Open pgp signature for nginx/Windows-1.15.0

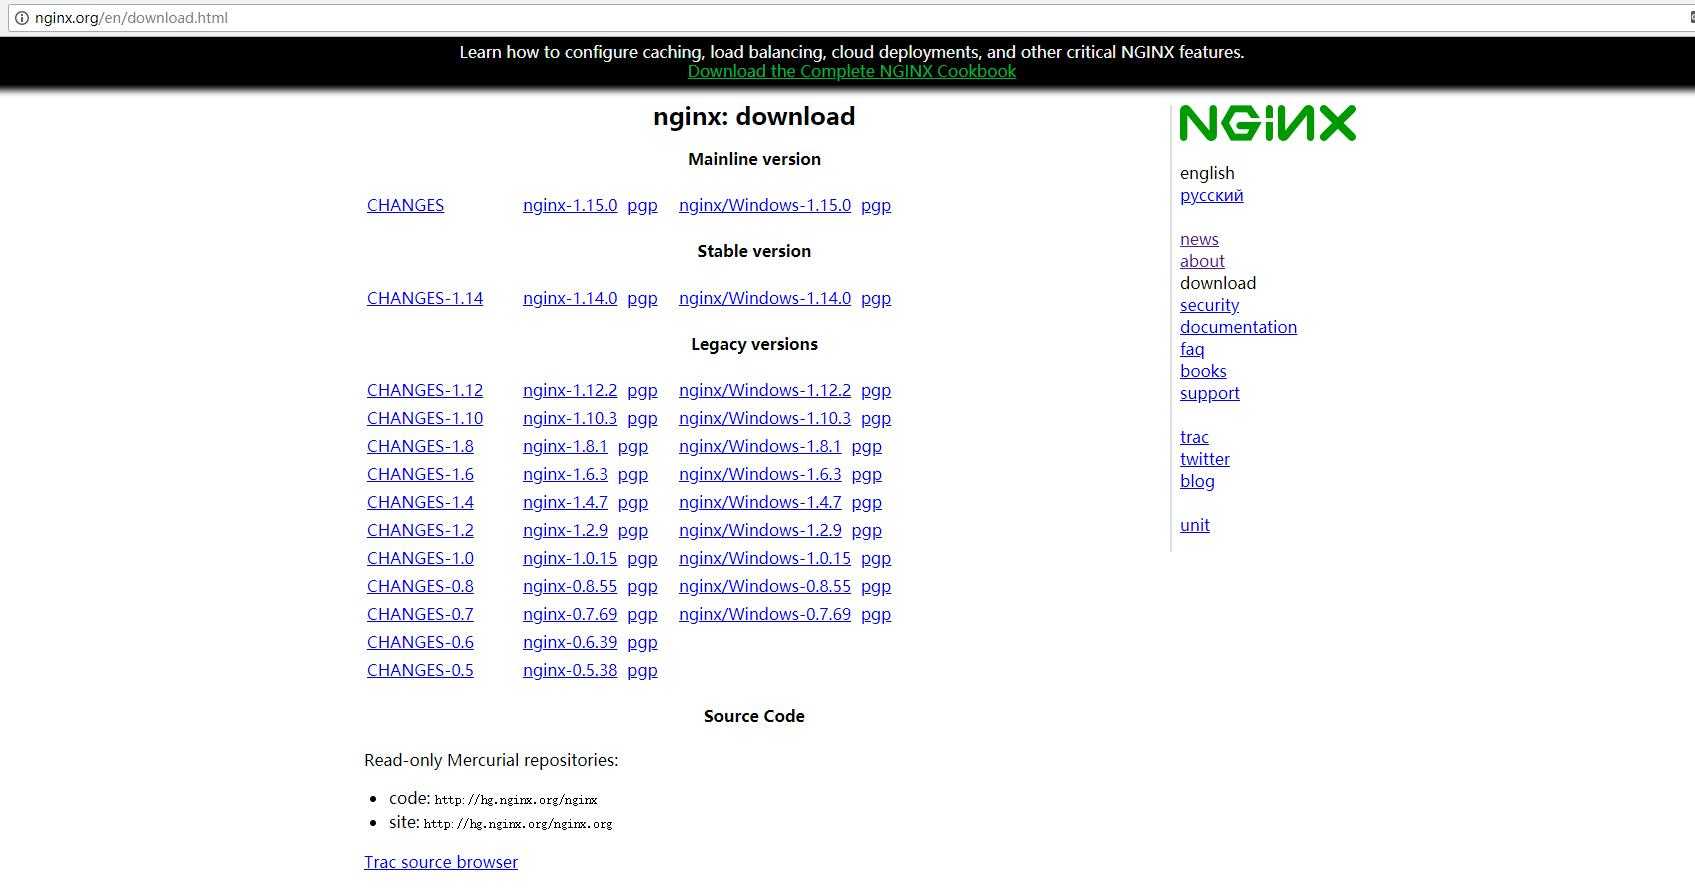(x=876, y=205)
